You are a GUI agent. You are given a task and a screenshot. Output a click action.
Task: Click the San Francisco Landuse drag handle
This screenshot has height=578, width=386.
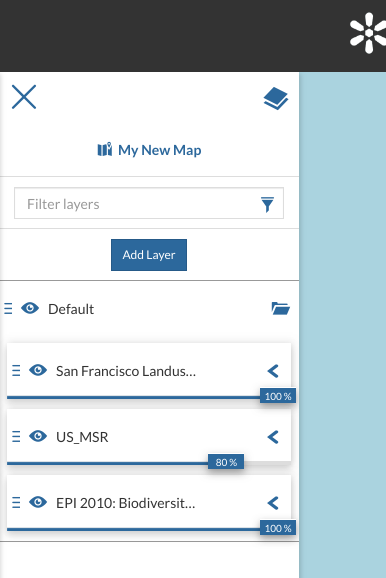click(16, 370)
